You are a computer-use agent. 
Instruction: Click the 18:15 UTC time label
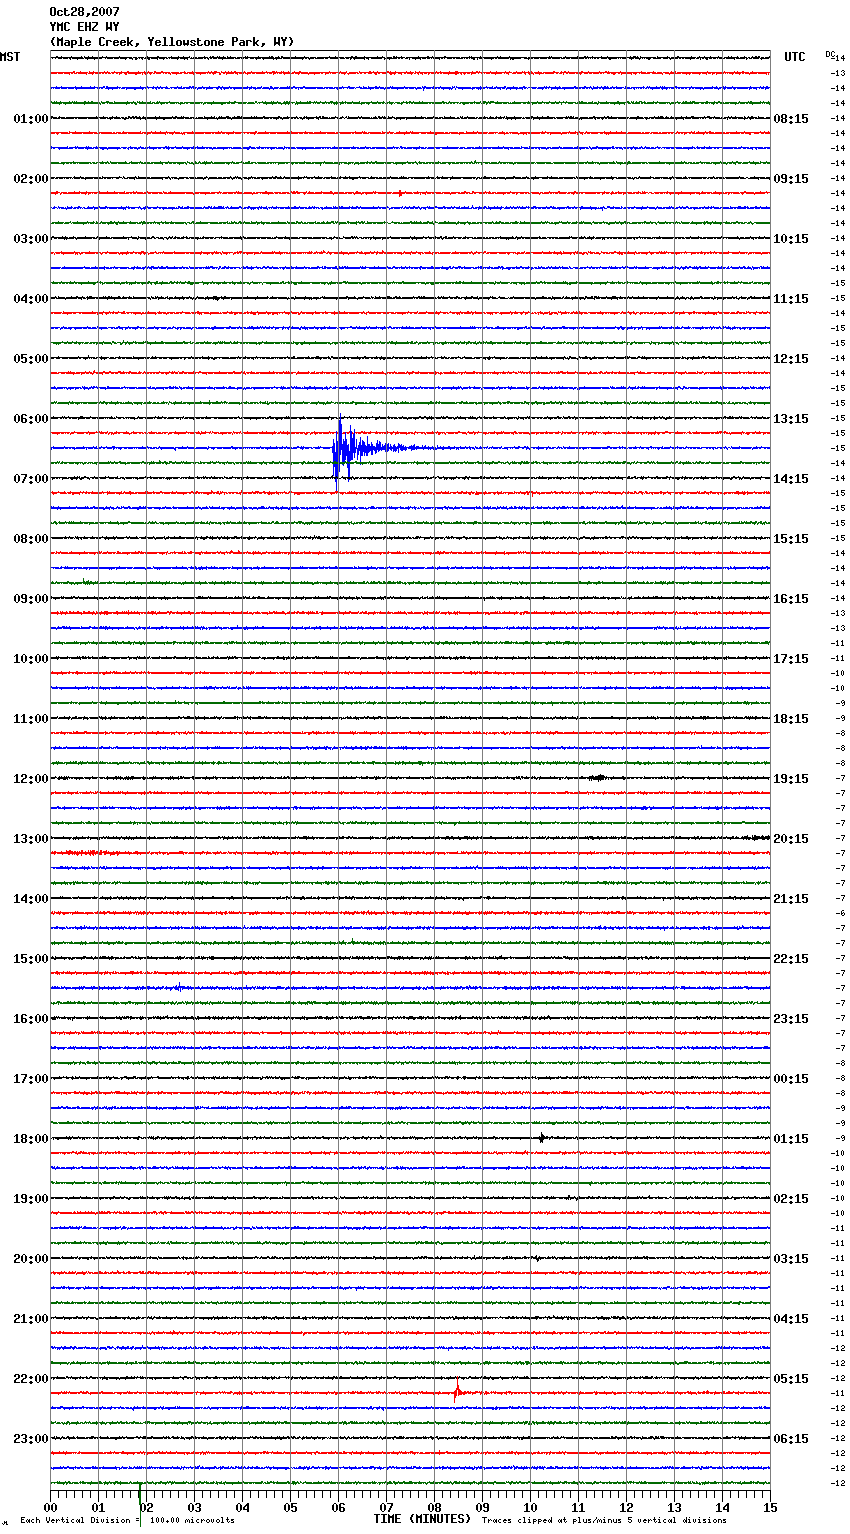point(791,719)
